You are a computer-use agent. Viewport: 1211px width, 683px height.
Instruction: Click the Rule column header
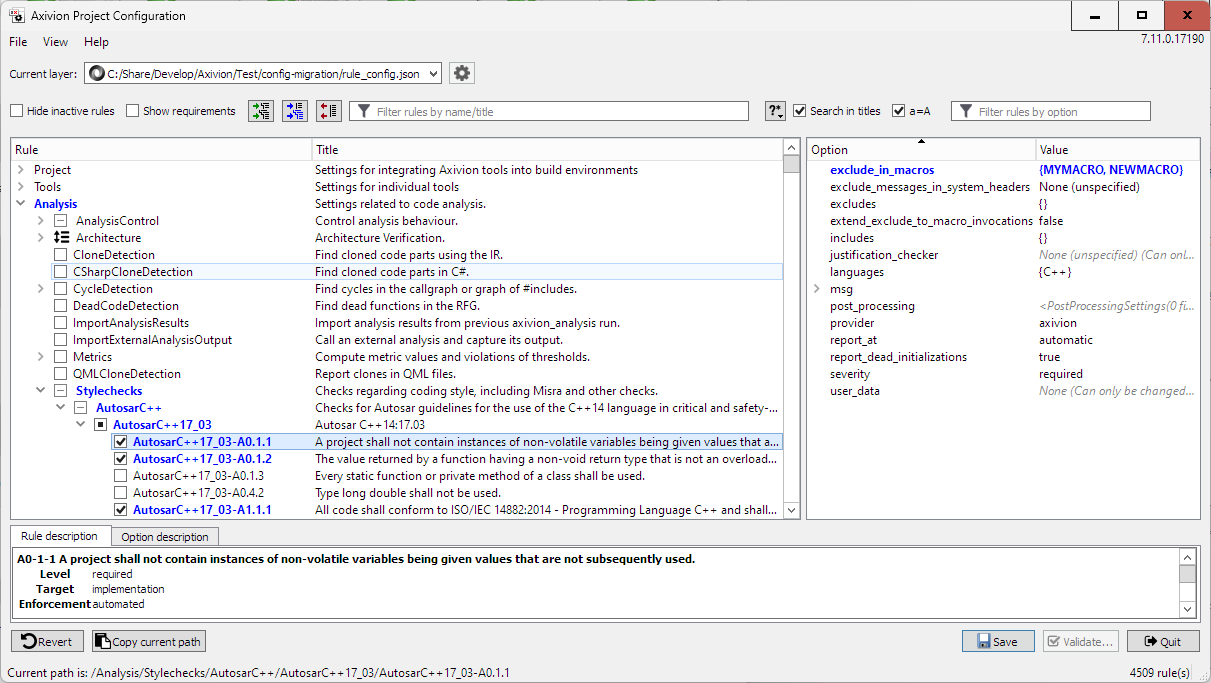[x=161, y=149]
